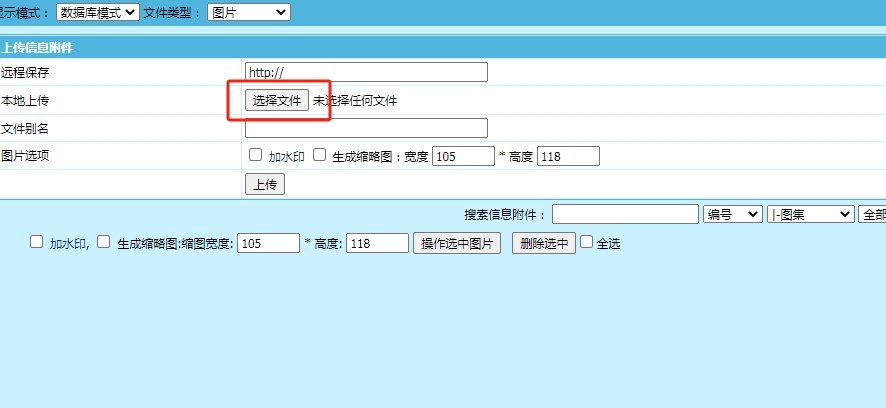
Task: Click the 选择文件 button
Action: [x=277, y=101]
